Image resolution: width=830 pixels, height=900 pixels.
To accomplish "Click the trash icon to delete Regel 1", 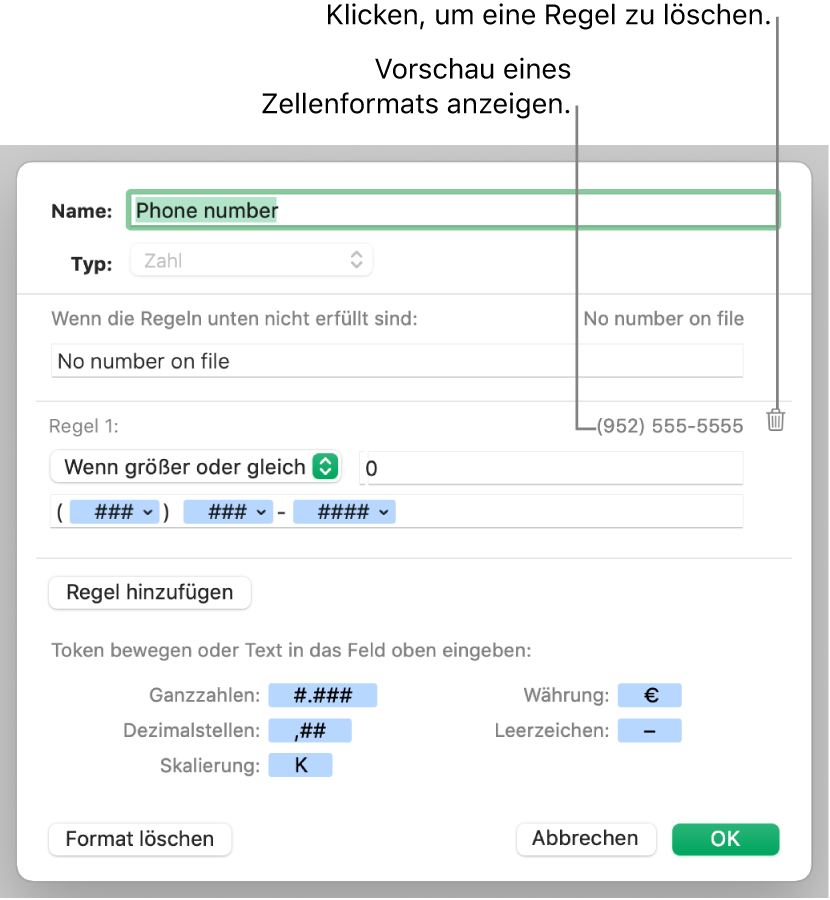I will pyautogui.click(x=775, y=421).
